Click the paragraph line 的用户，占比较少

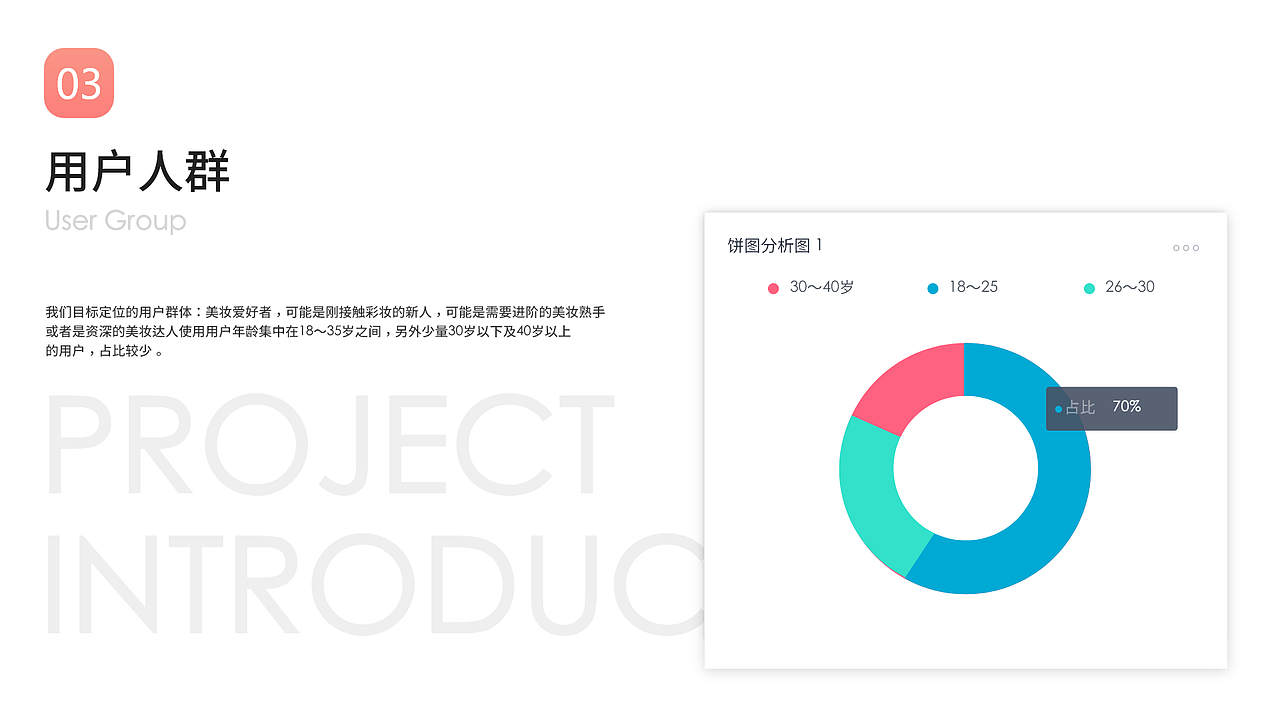click(x=104, y=351)
